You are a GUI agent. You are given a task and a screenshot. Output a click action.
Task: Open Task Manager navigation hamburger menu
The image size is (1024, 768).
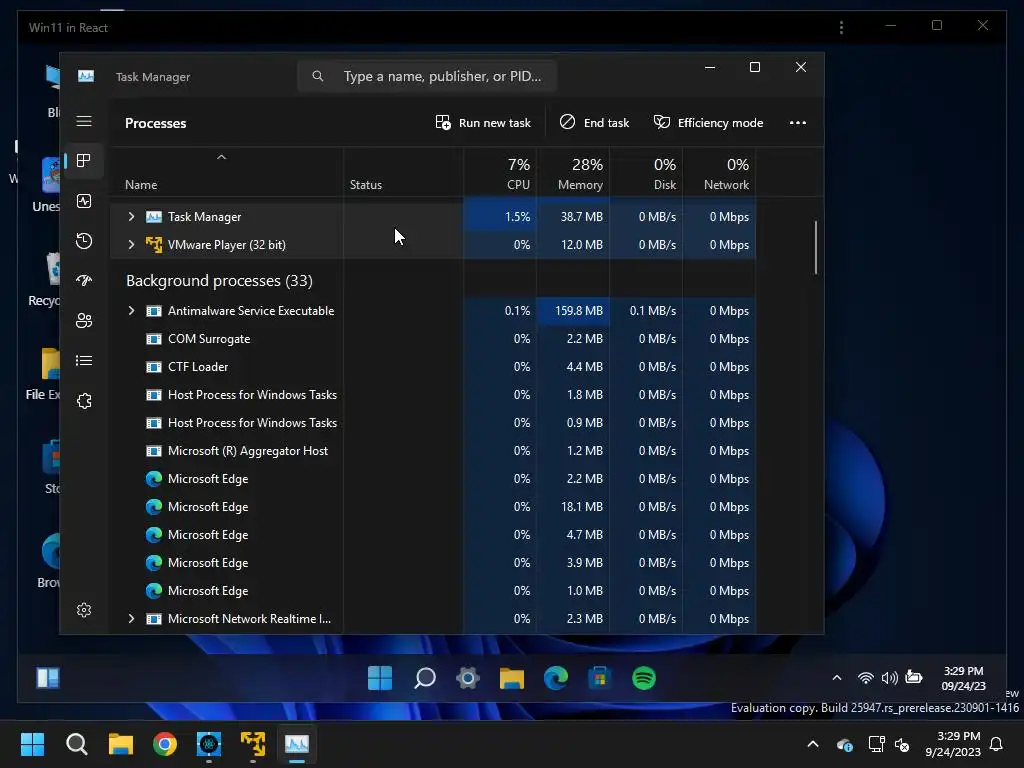(84, 121)
